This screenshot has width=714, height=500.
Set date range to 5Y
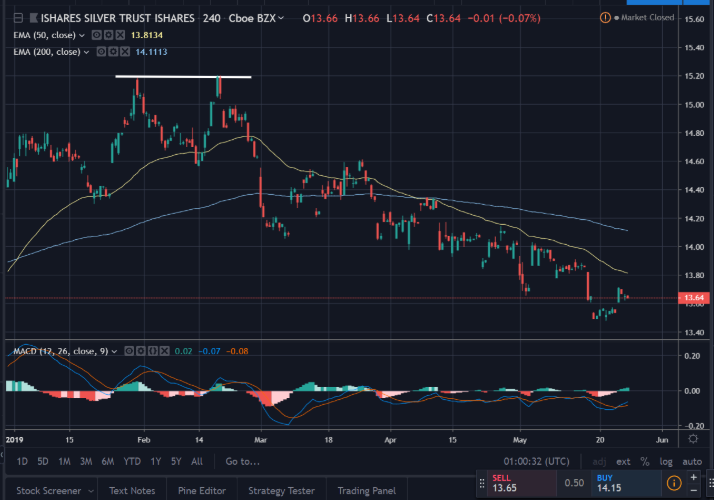click(176, 462)
